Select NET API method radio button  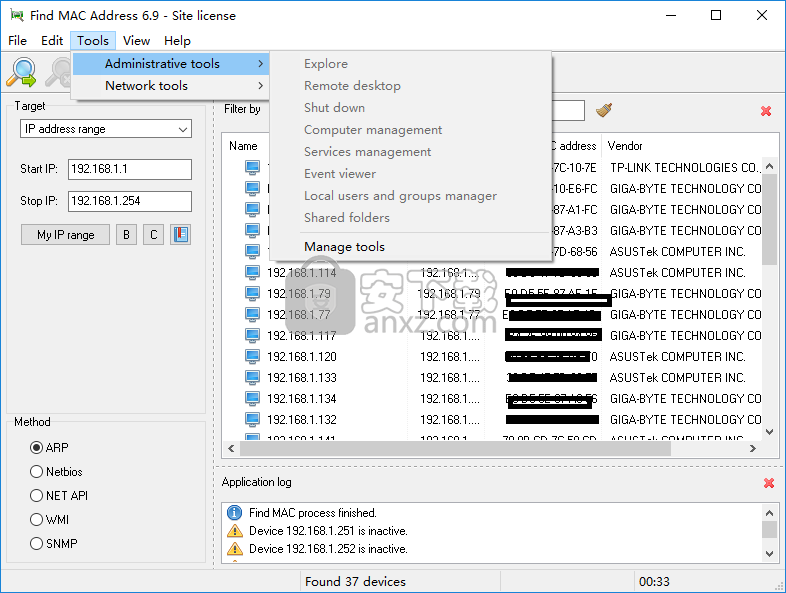click(36, 496)
